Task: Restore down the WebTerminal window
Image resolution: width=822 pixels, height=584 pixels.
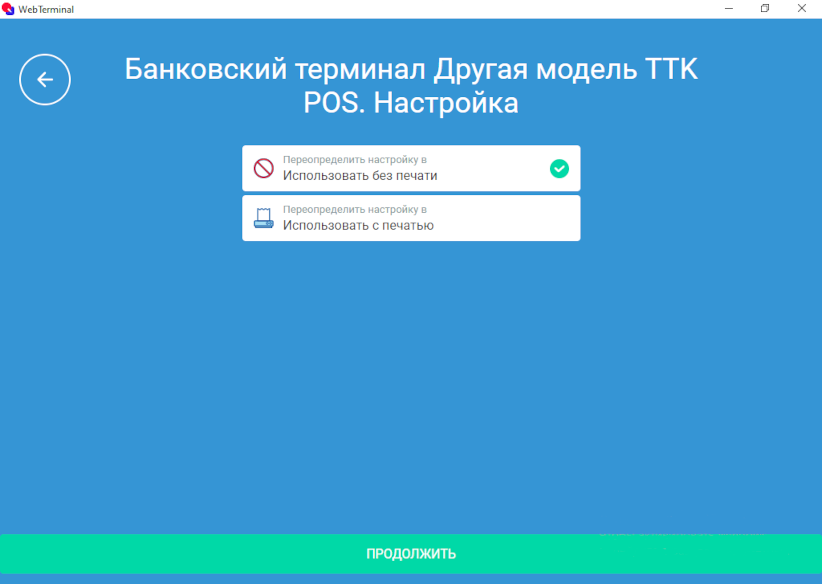Action: point(765,9)
